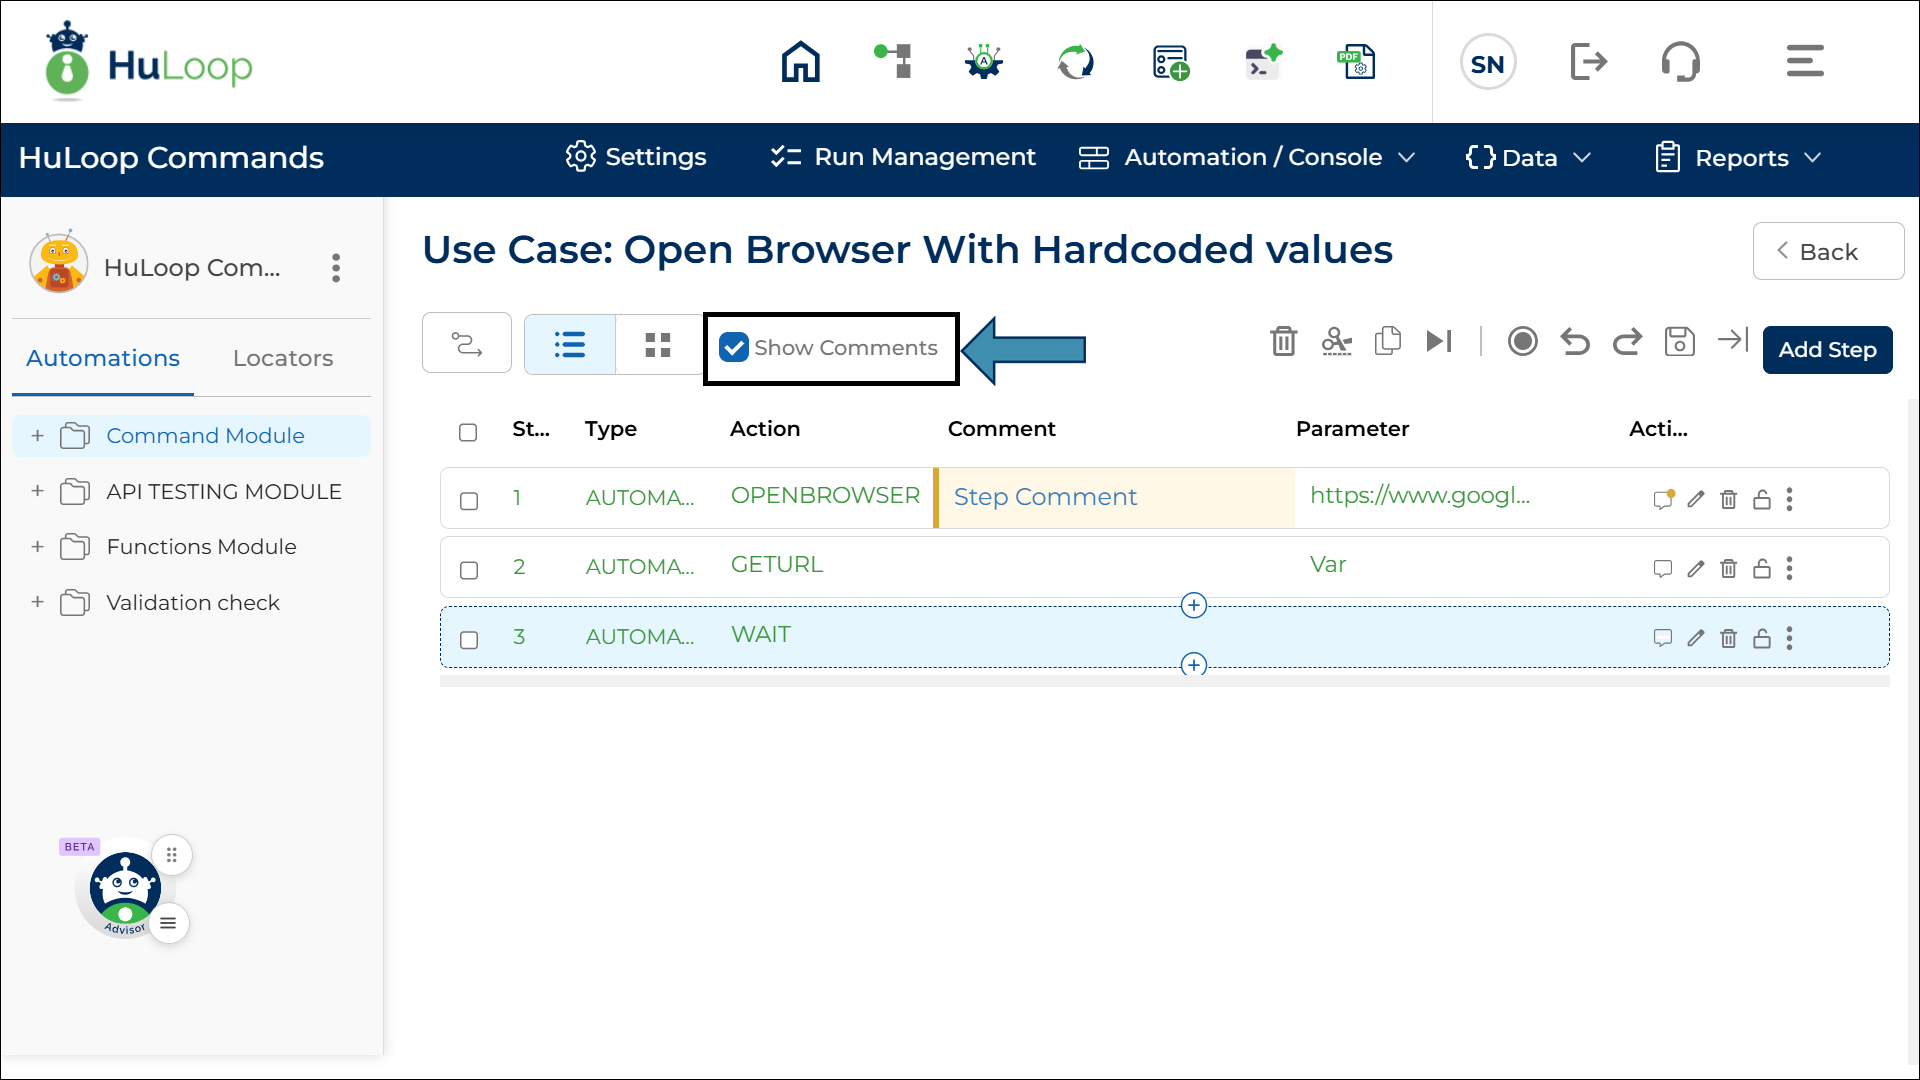
Task: Toggle lock on step 3 WAIT
Action: pyautogui.click(x=1761, y=638)
